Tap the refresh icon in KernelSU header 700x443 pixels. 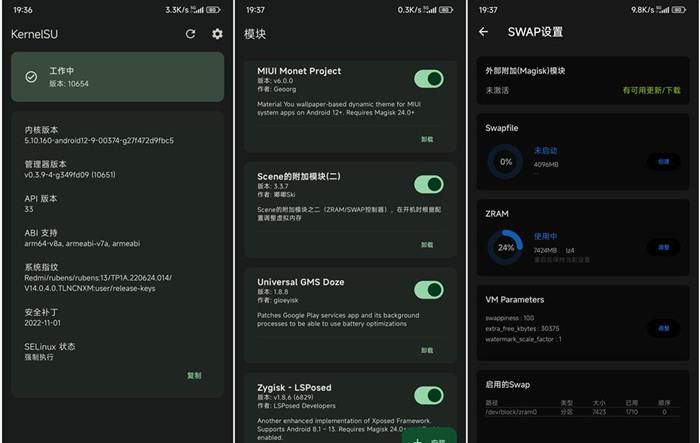(191, 34)
